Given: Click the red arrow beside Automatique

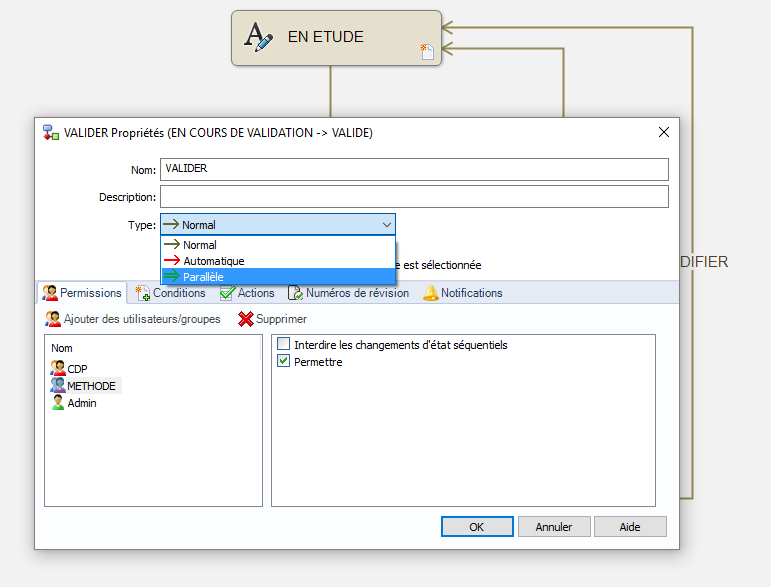Looking at the screenshot, I should tap(172, 261).
